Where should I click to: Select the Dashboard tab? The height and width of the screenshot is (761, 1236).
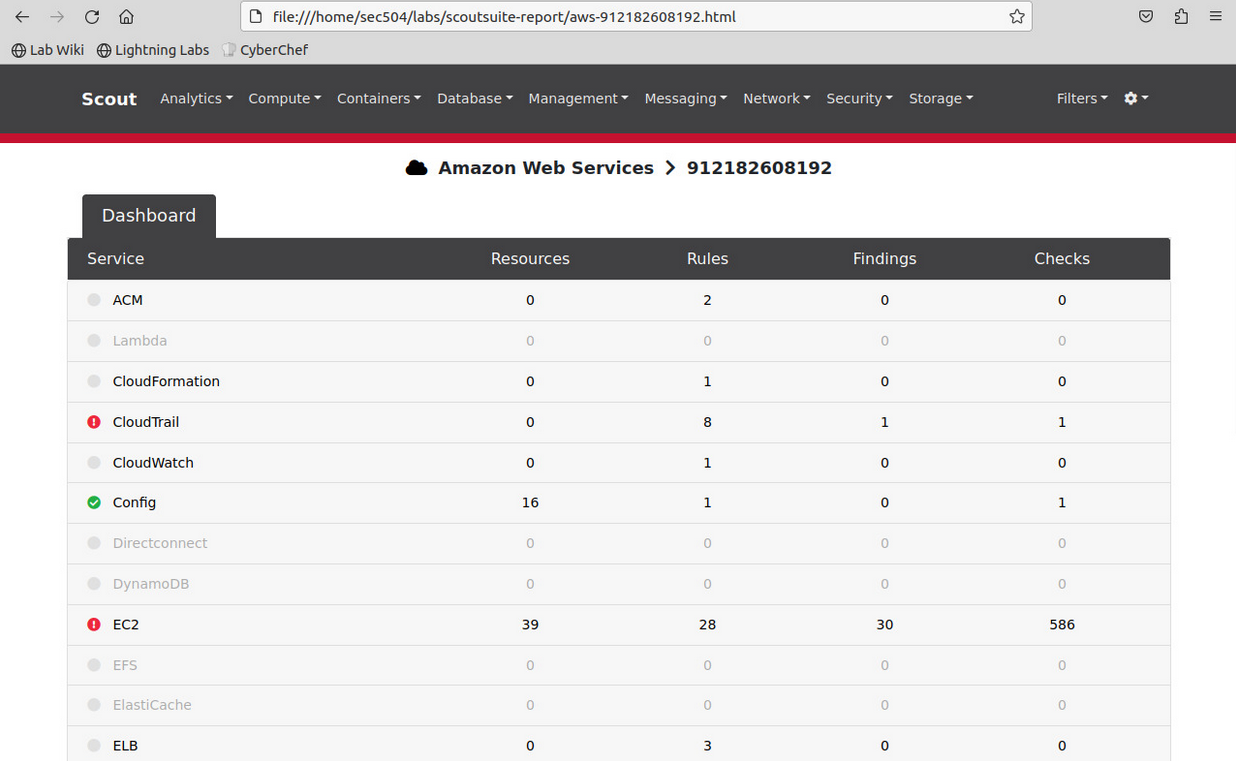tap(149, 216)
